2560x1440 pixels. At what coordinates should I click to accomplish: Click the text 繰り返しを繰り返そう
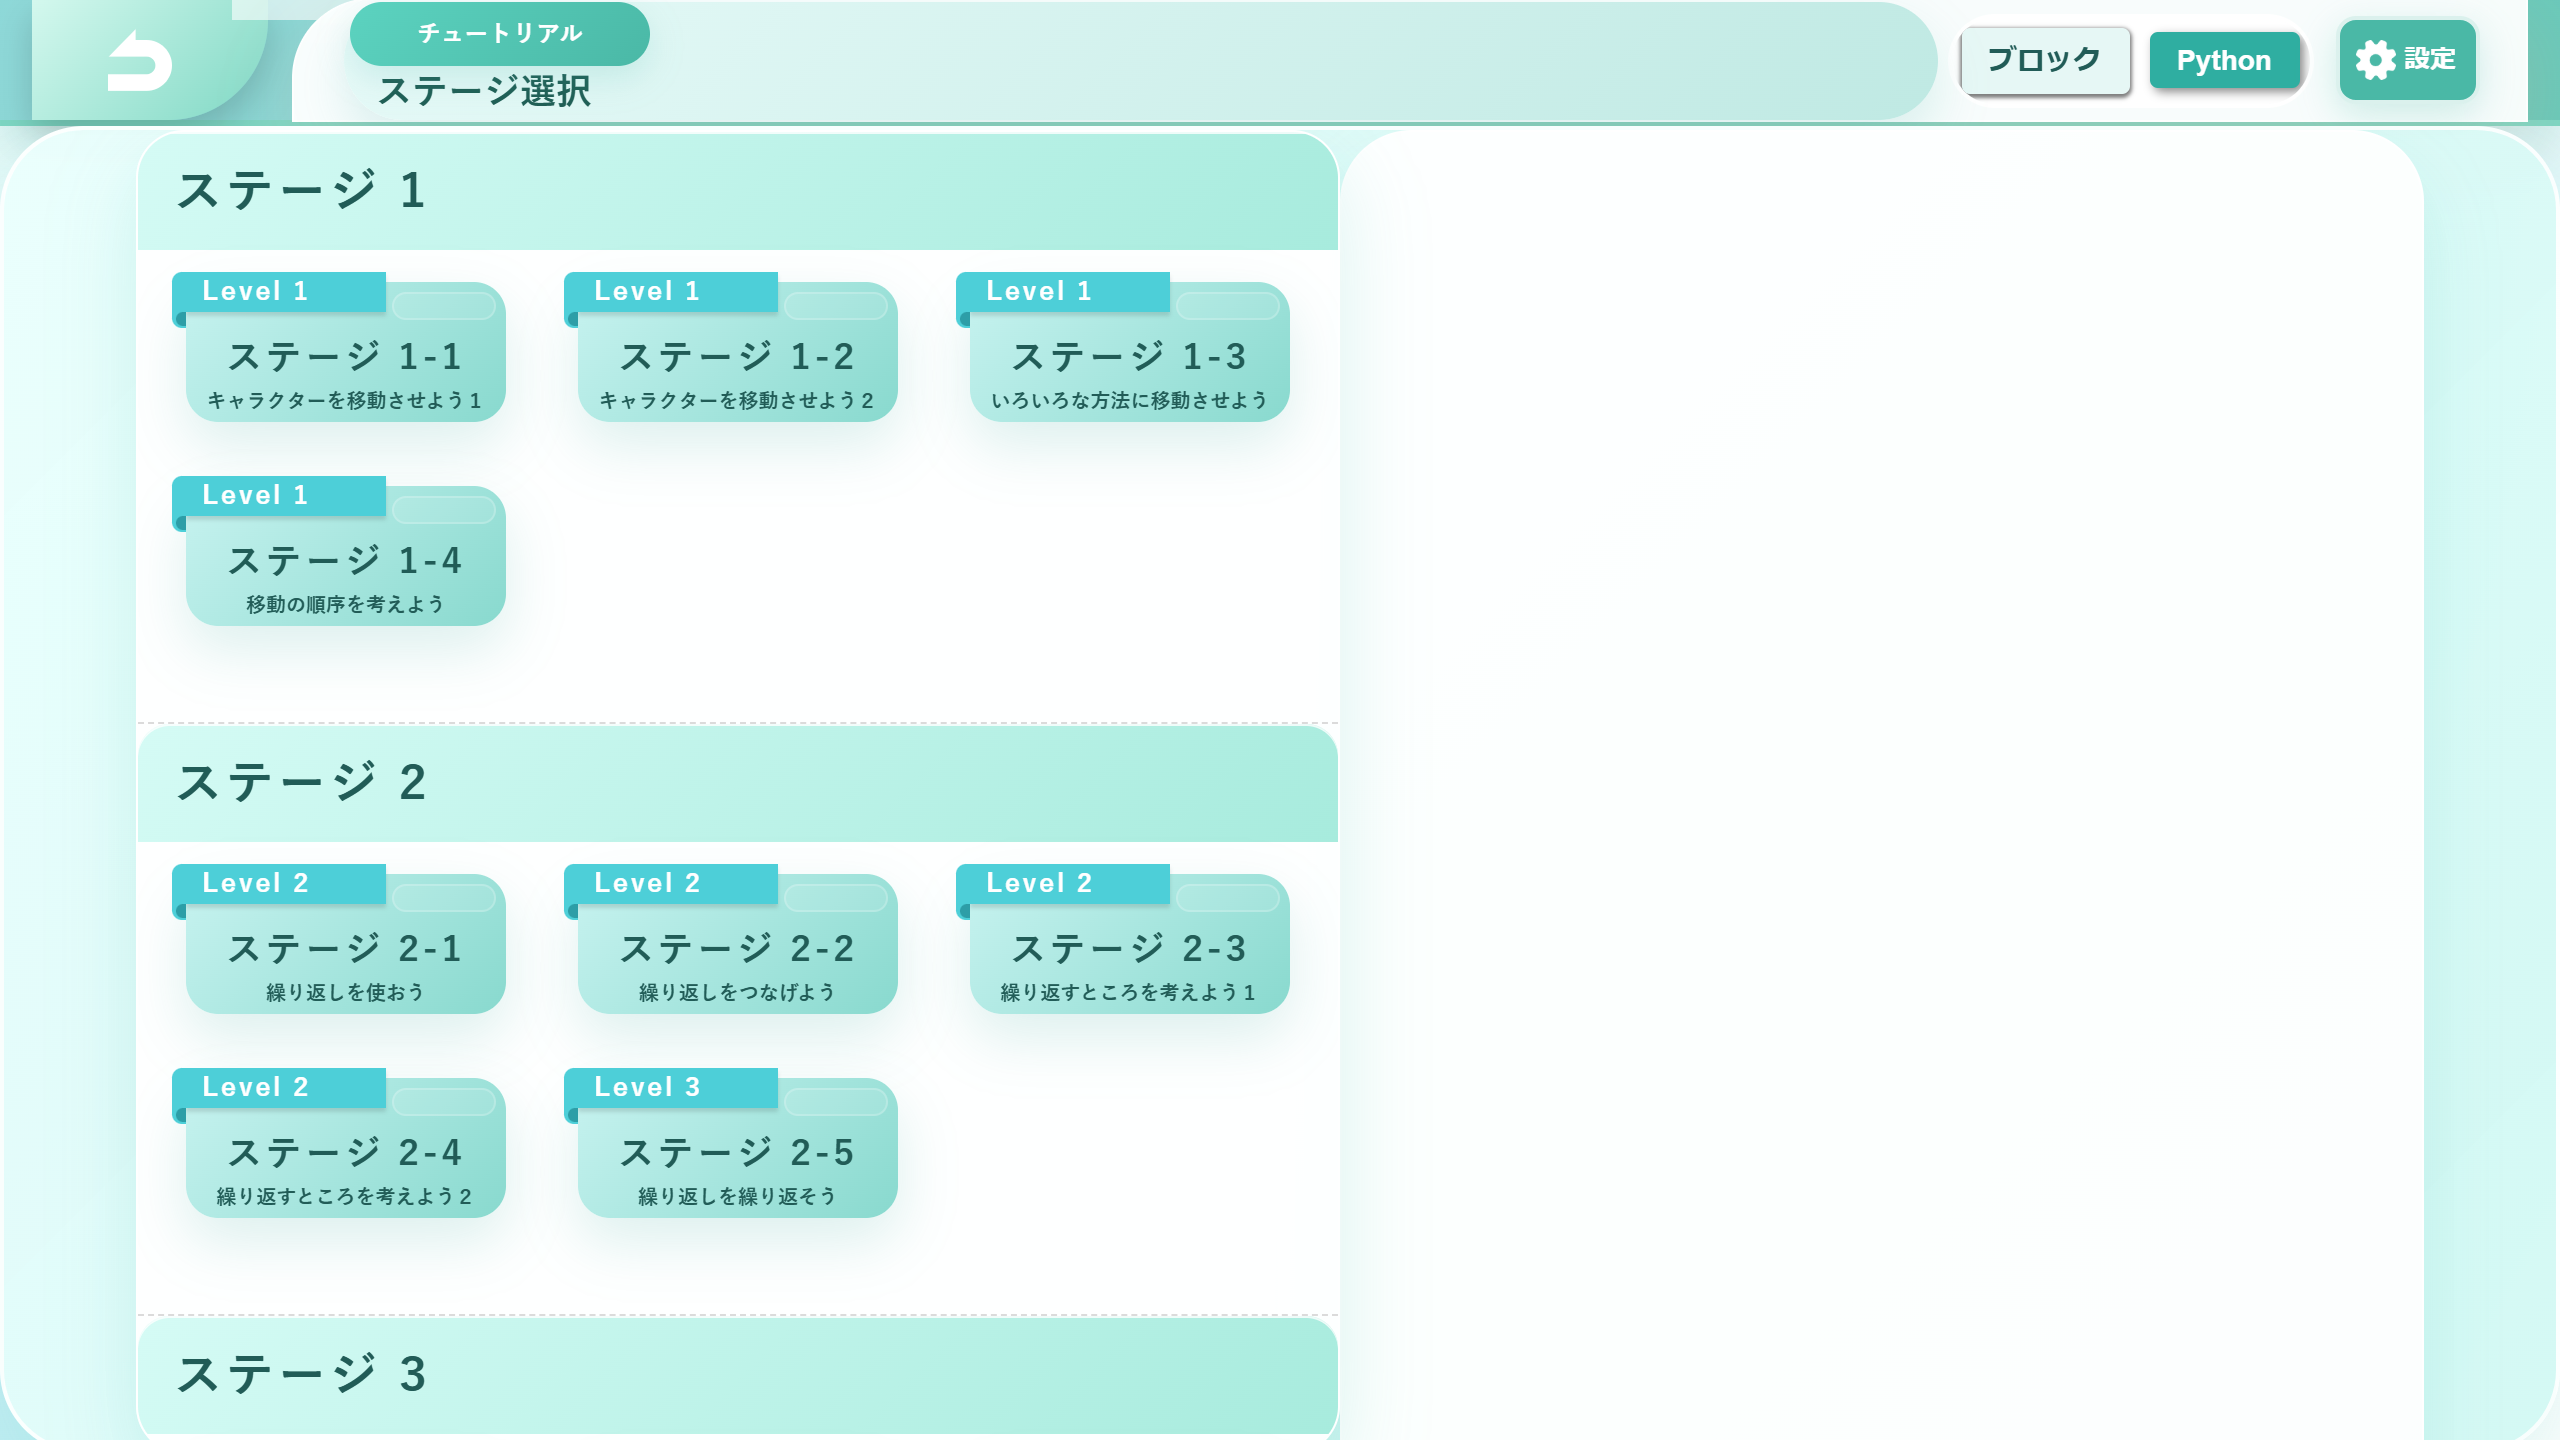pyautogui.click(x=737, y=1196)
